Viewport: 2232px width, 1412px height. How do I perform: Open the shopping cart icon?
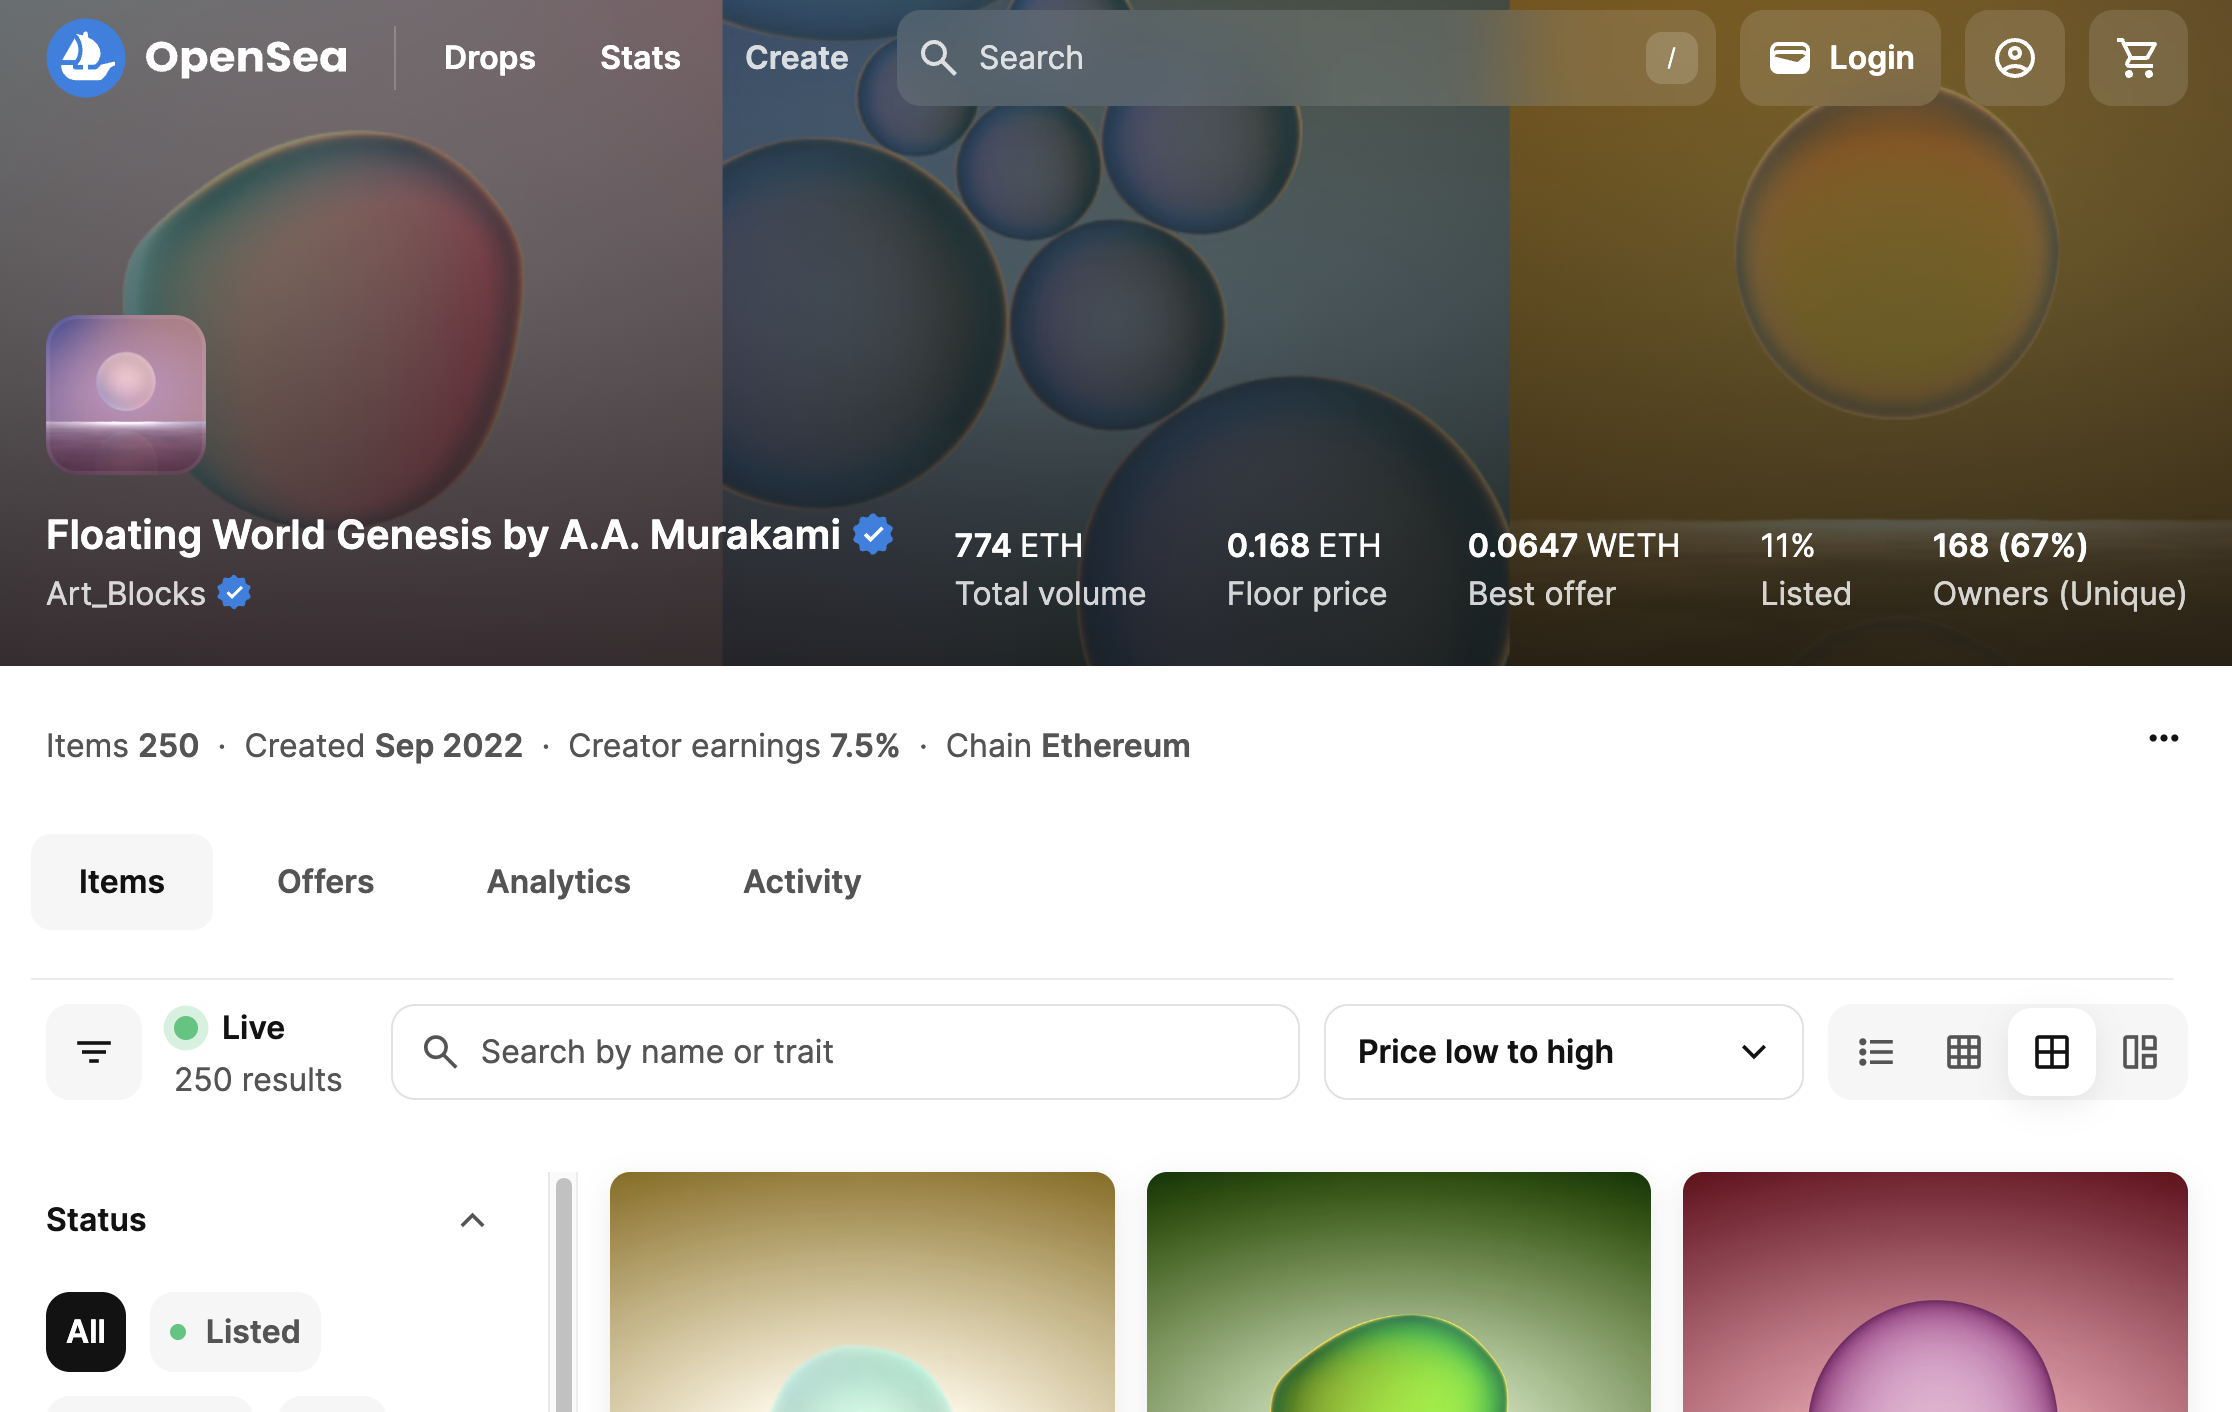coord(2137,58)
